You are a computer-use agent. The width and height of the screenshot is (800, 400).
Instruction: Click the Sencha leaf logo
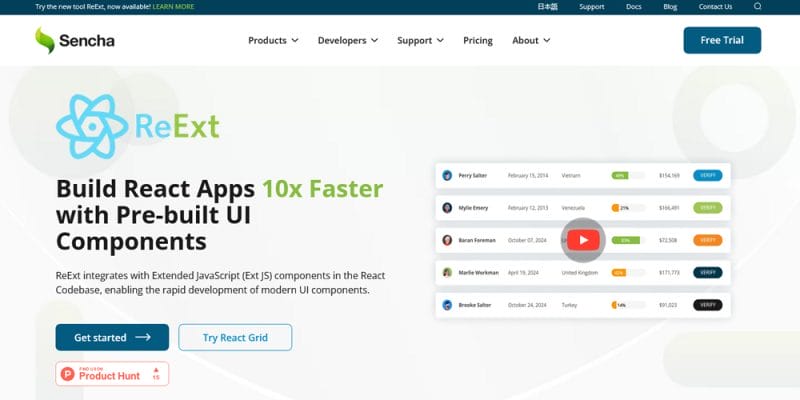(x=44, y=41)
